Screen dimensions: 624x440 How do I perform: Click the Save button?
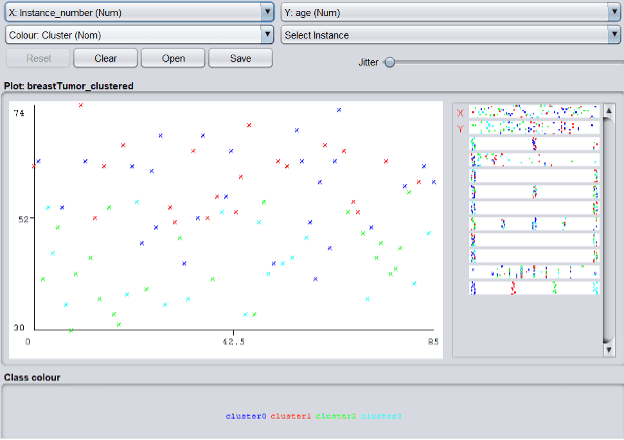coord(240,58)
